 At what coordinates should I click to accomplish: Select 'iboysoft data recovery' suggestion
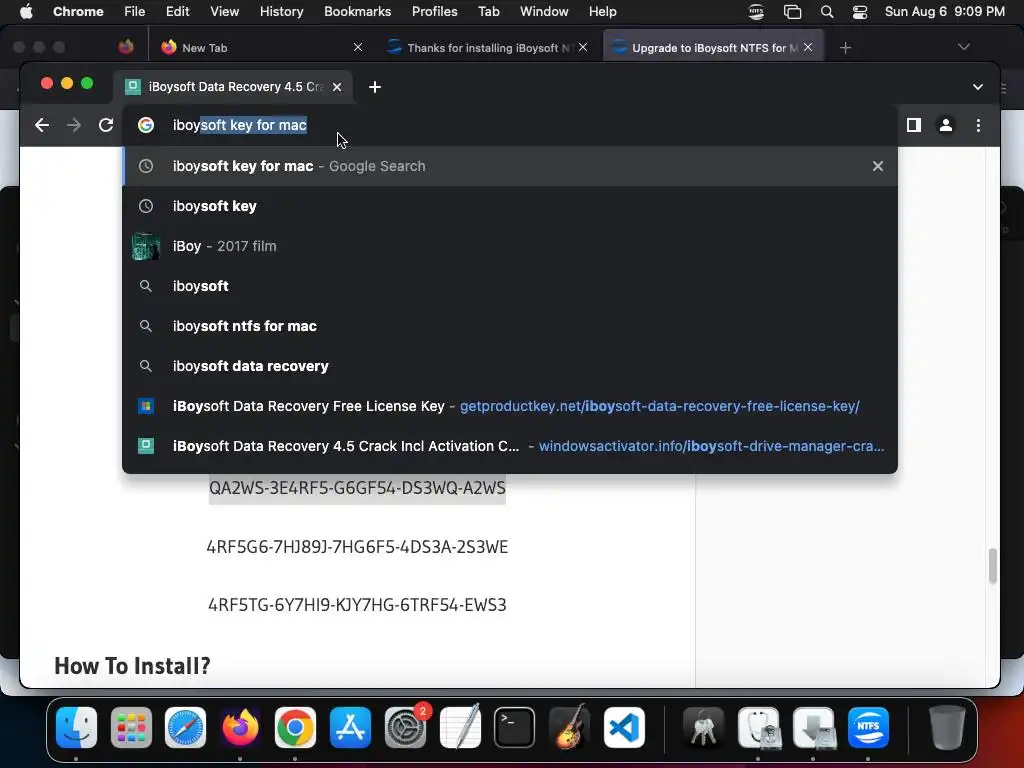pos(509,366)
